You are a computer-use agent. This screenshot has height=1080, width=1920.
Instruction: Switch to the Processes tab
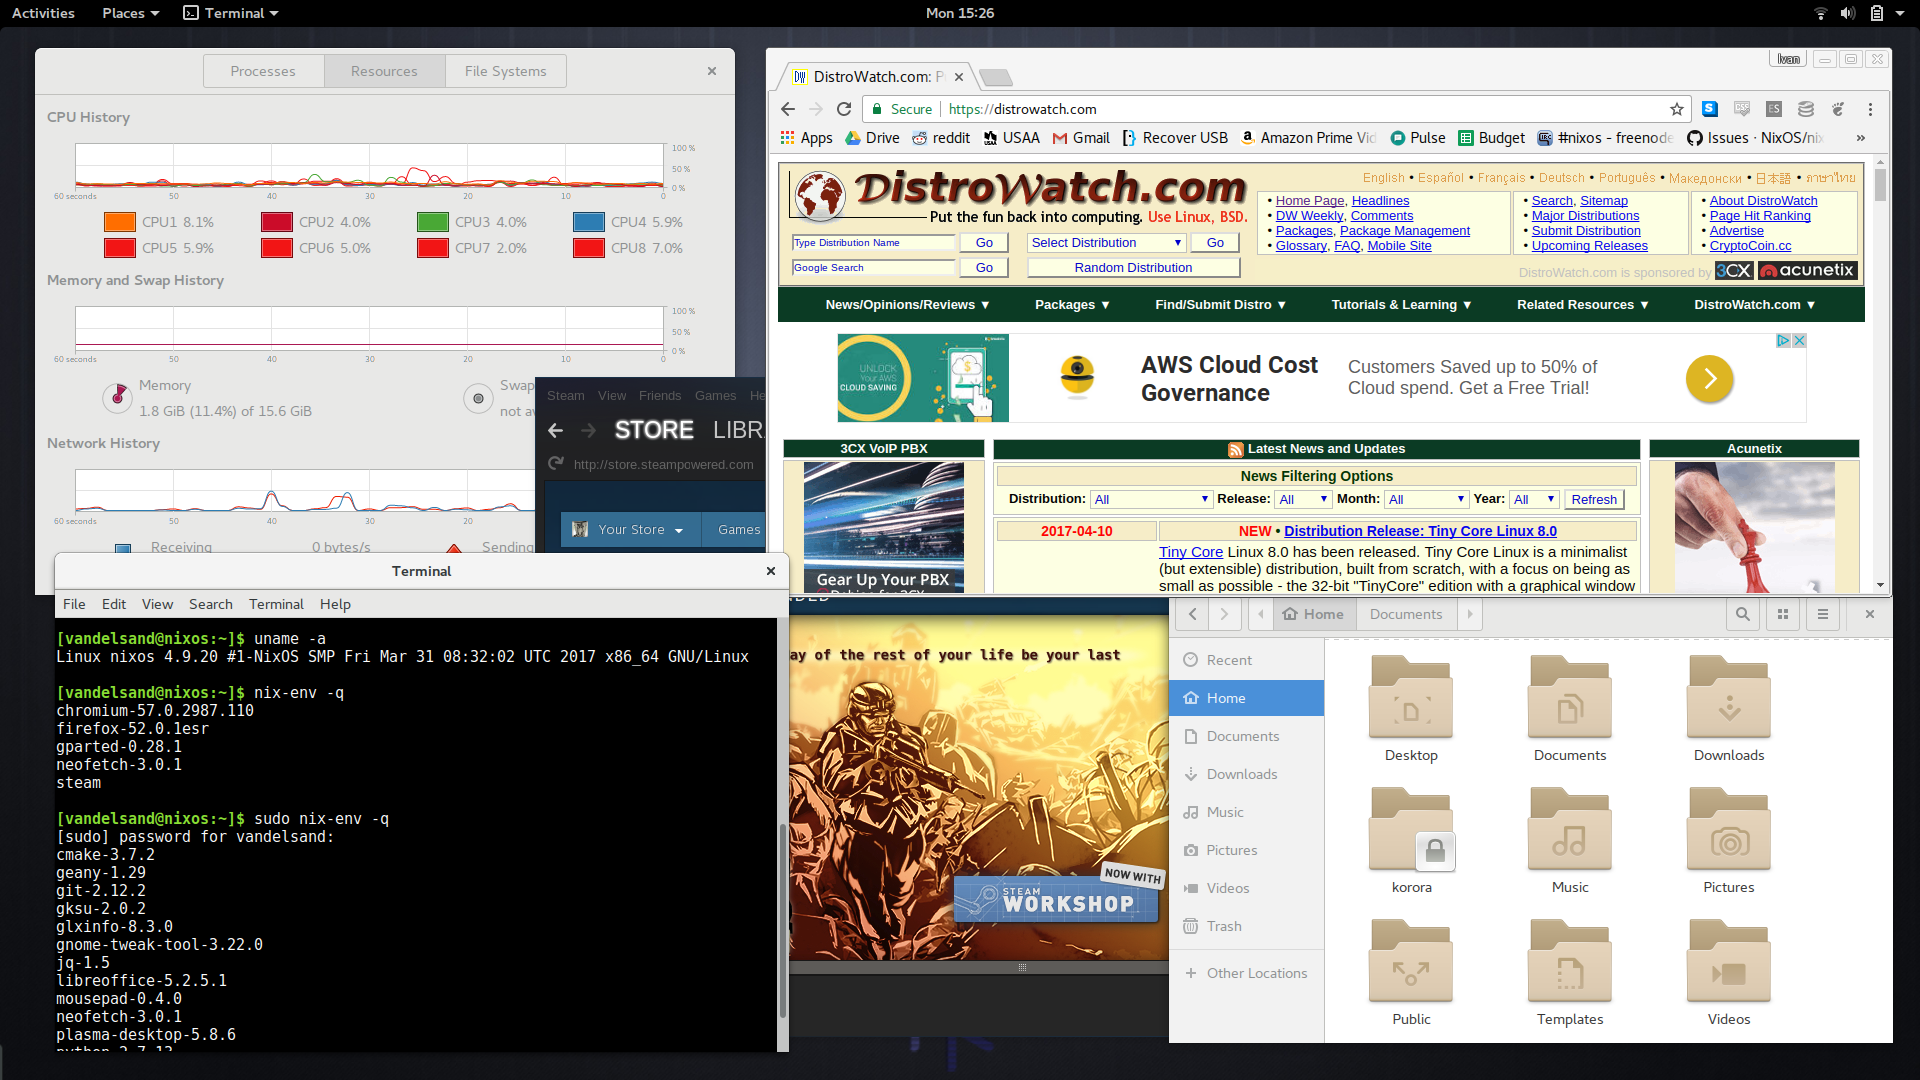click(x=263, y=71)
